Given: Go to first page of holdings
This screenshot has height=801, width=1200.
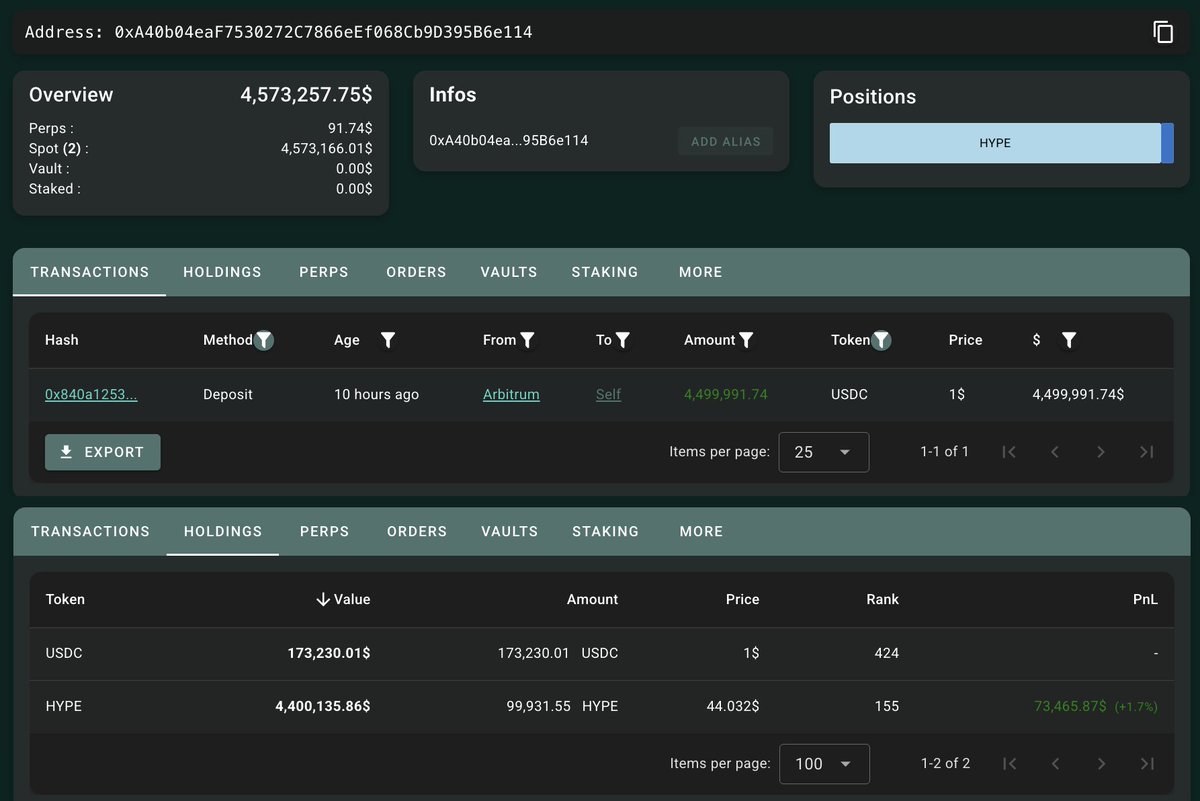Looking at the screenshot, I should point(1010,764).
